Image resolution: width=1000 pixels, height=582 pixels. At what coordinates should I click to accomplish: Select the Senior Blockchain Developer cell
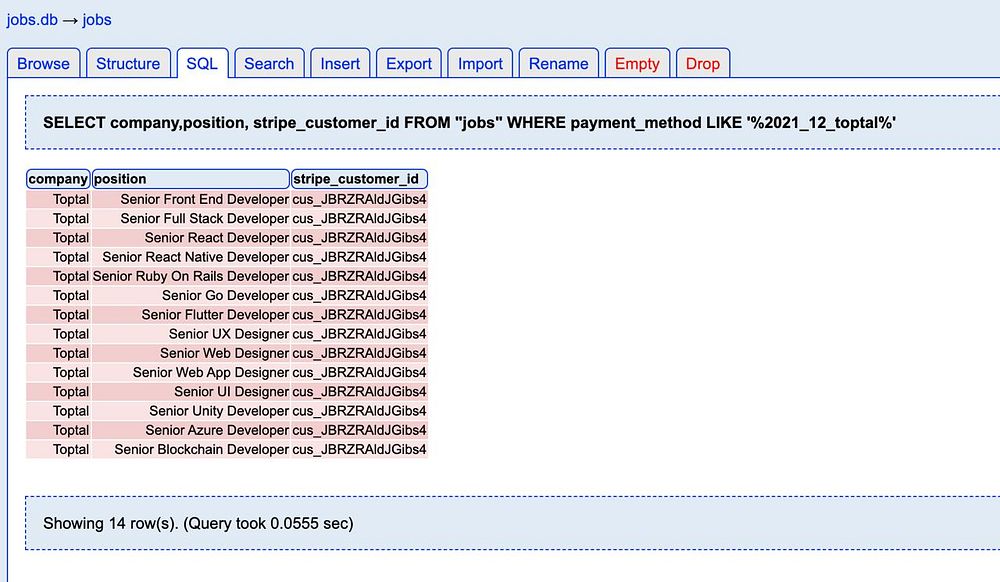coord(191,449)
